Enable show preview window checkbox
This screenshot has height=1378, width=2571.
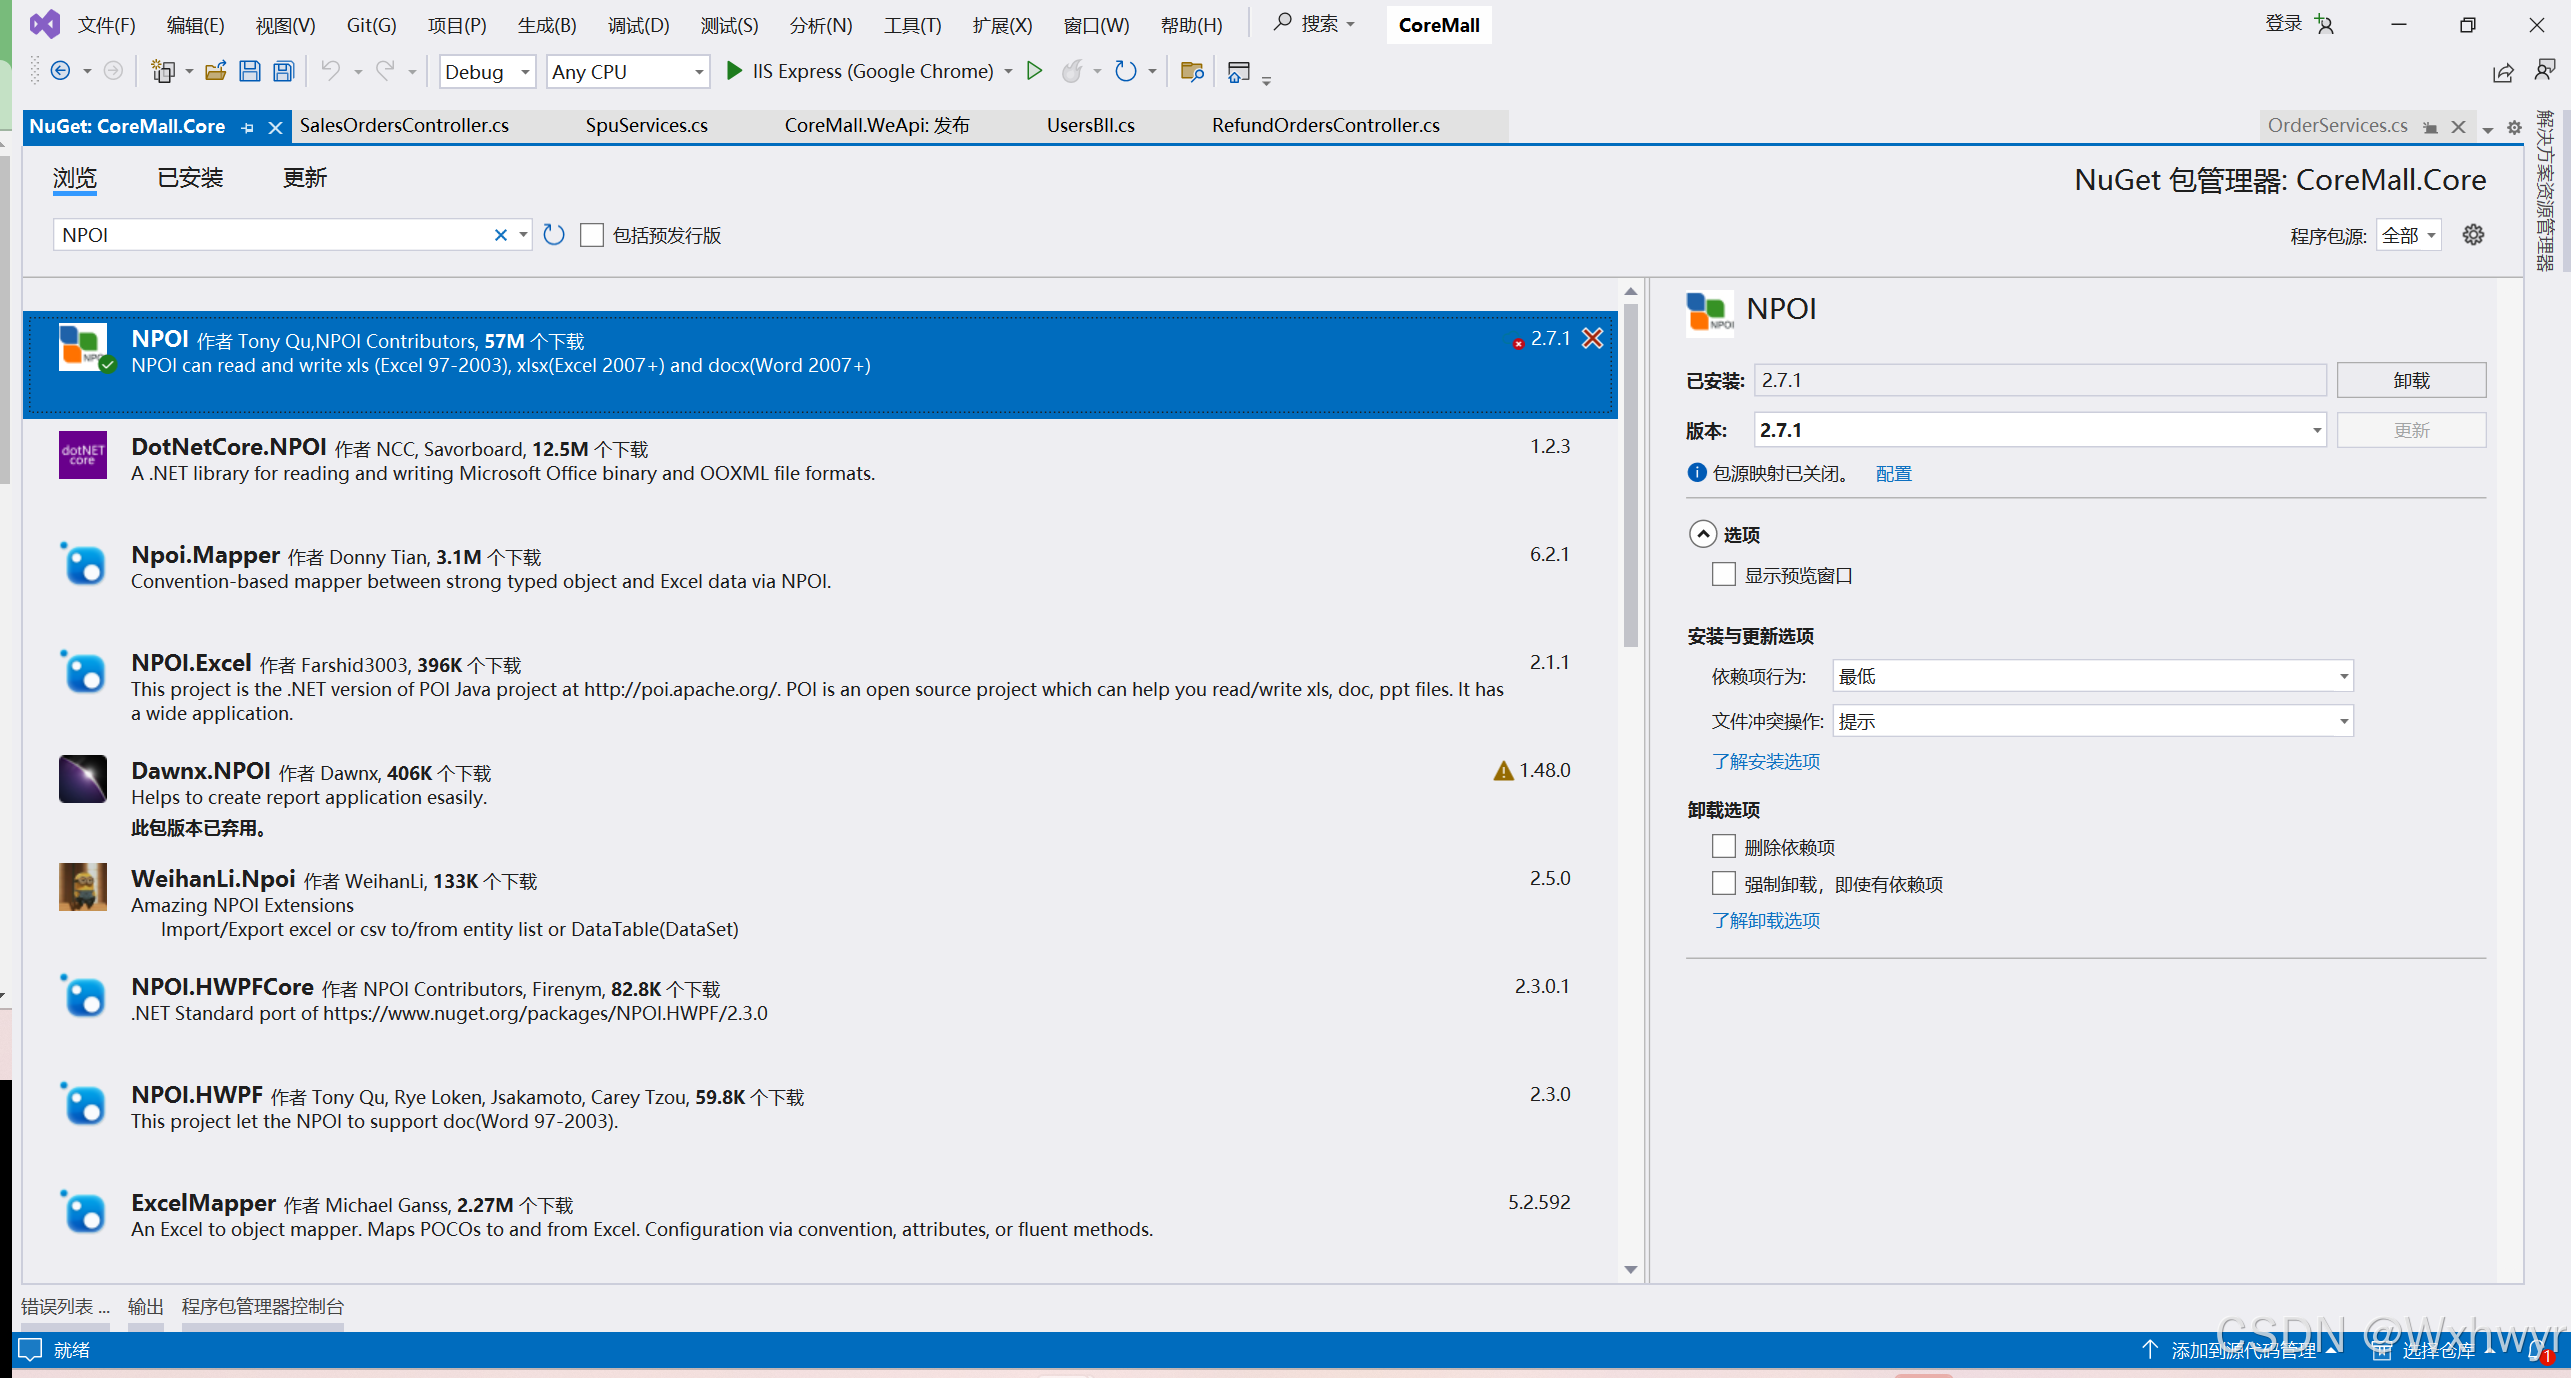click(1723, 575)
